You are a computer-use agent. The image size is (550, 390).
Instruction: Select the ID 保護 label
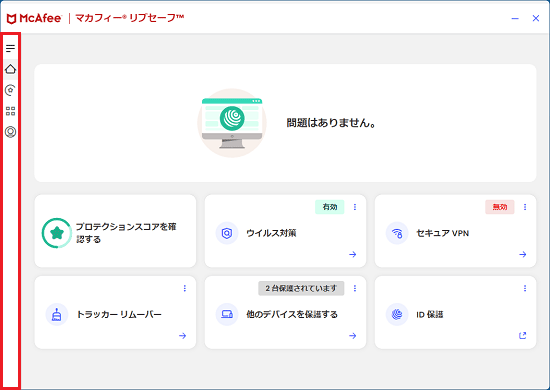click(430, 314)
